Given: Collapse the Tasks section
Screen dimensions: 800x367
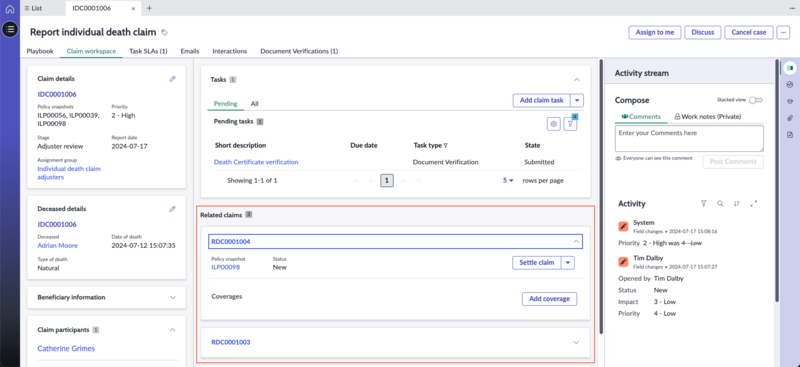Looking at the screenshot, I should click(577, 80).
